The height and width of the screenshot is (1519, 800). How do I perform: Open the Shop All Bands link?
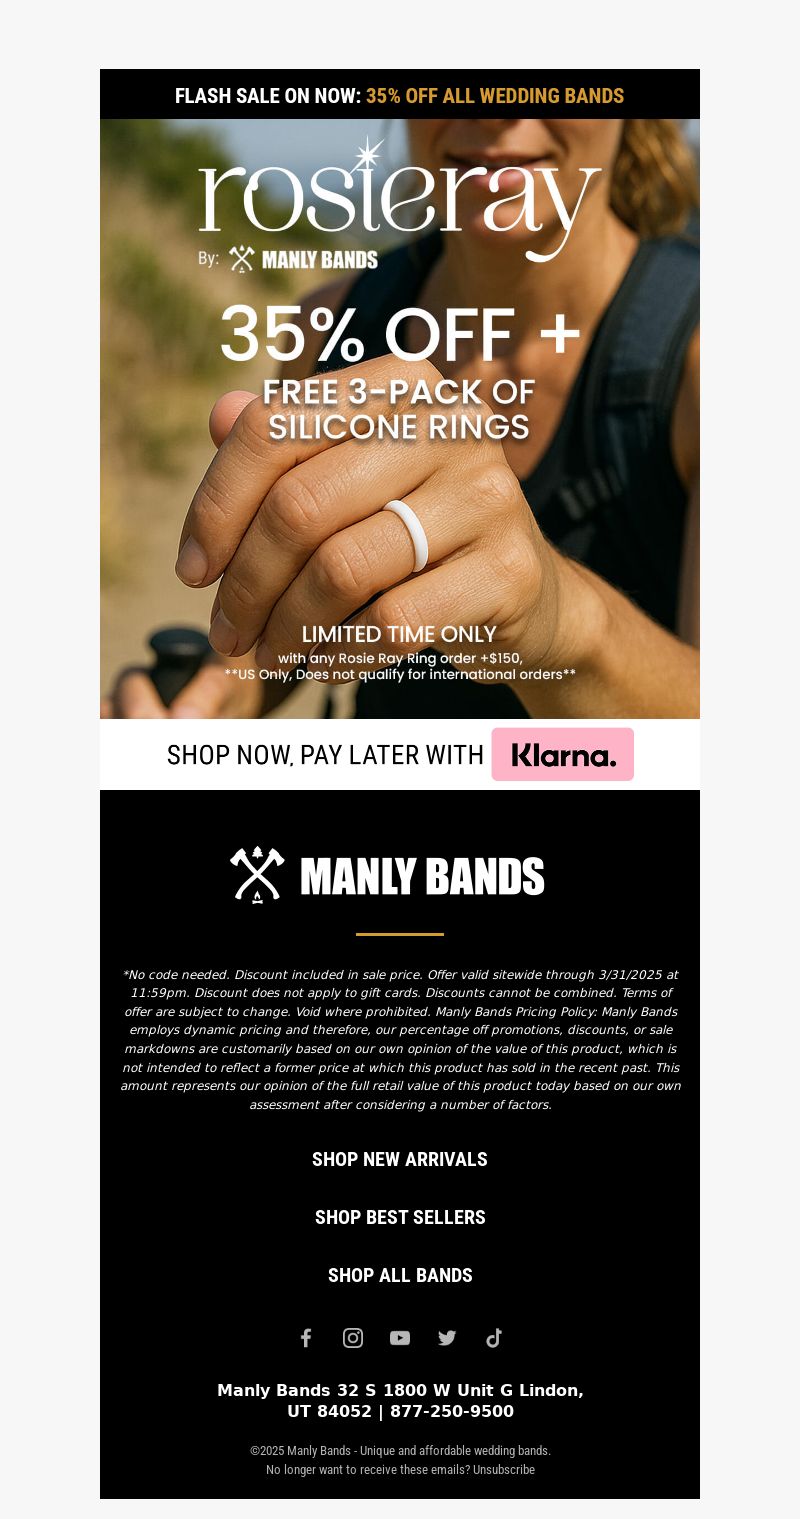[400, 1275]
